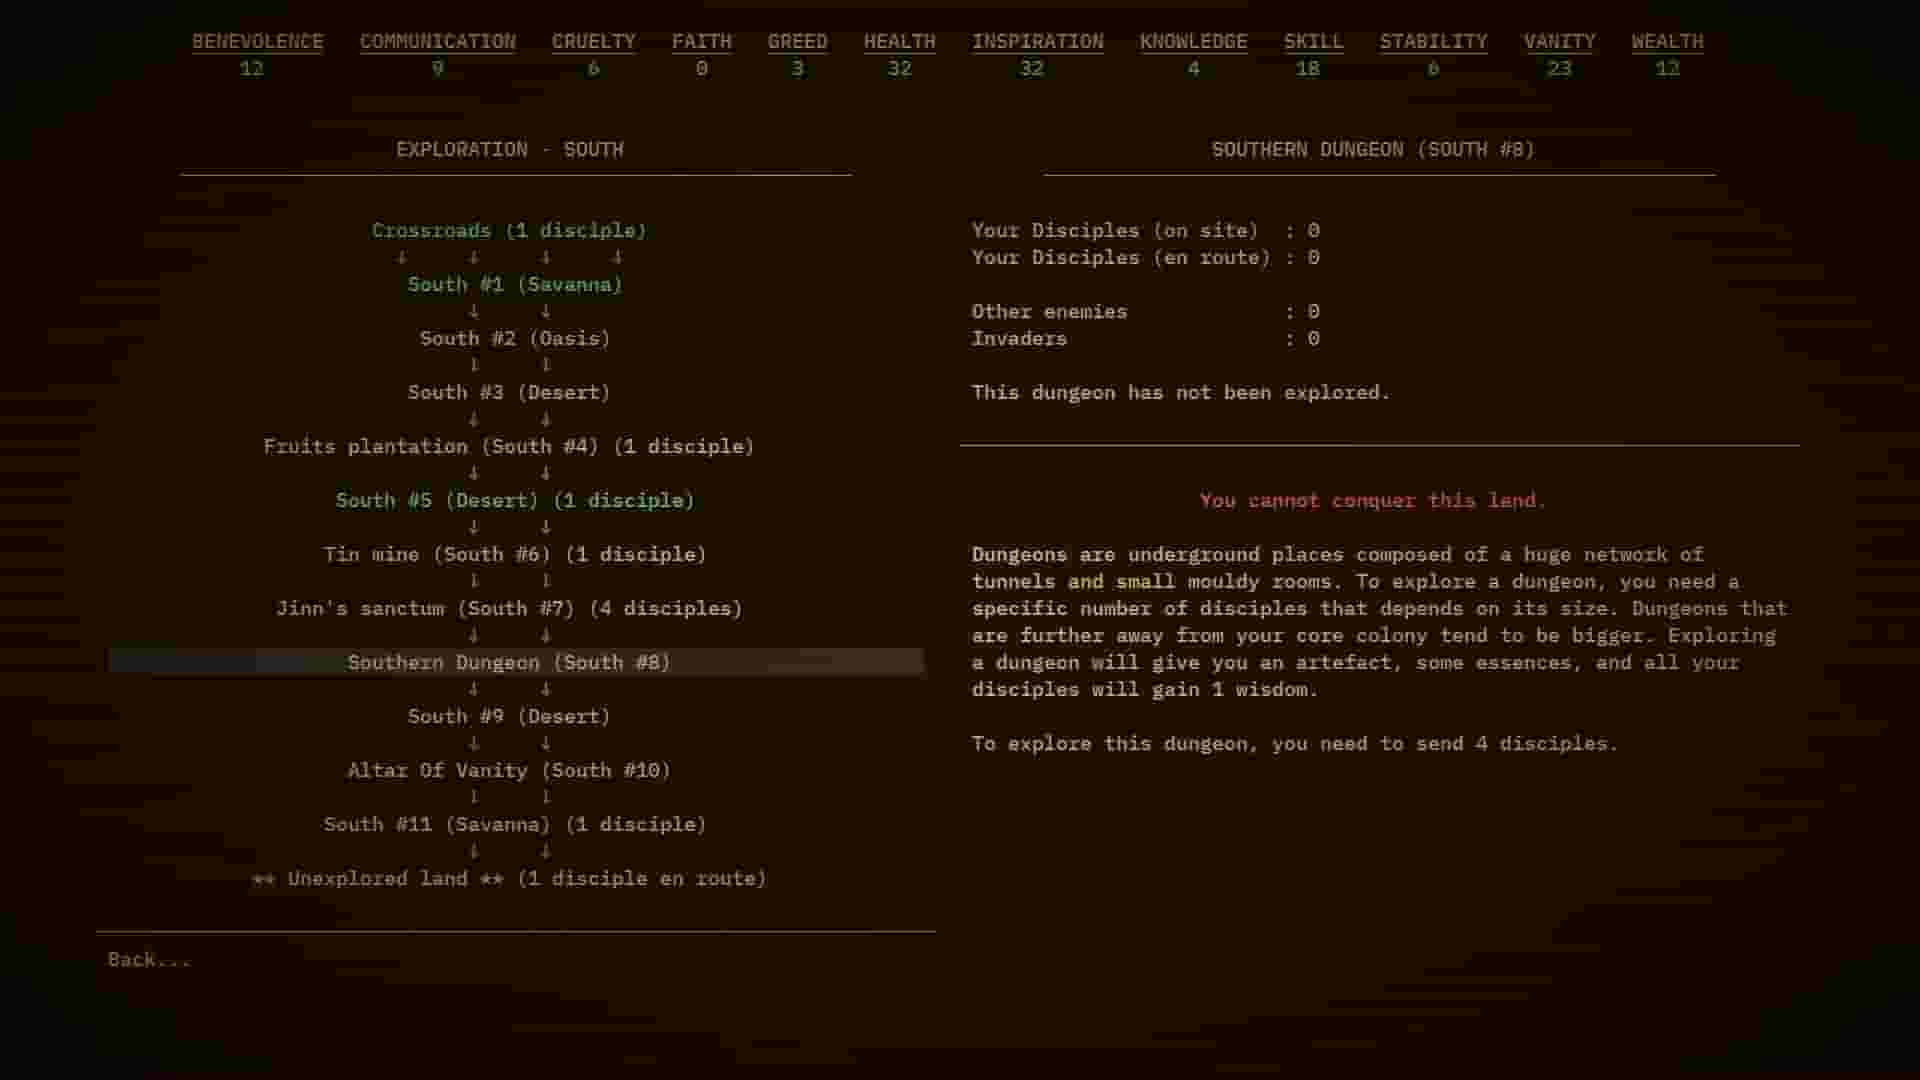Select South #11 (Savanna)
The width and height of the screenshot is (1920, 1080).
point(514,824)
